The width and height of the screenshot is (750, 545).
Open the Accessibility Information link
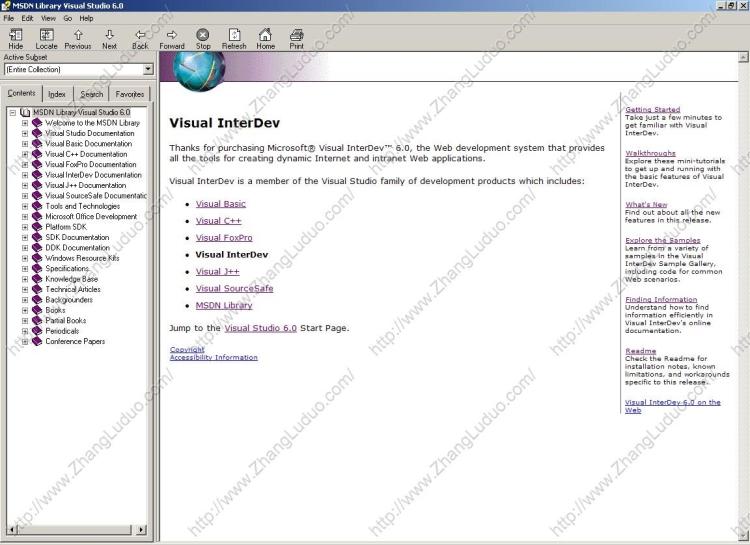[x=214, y=357]
